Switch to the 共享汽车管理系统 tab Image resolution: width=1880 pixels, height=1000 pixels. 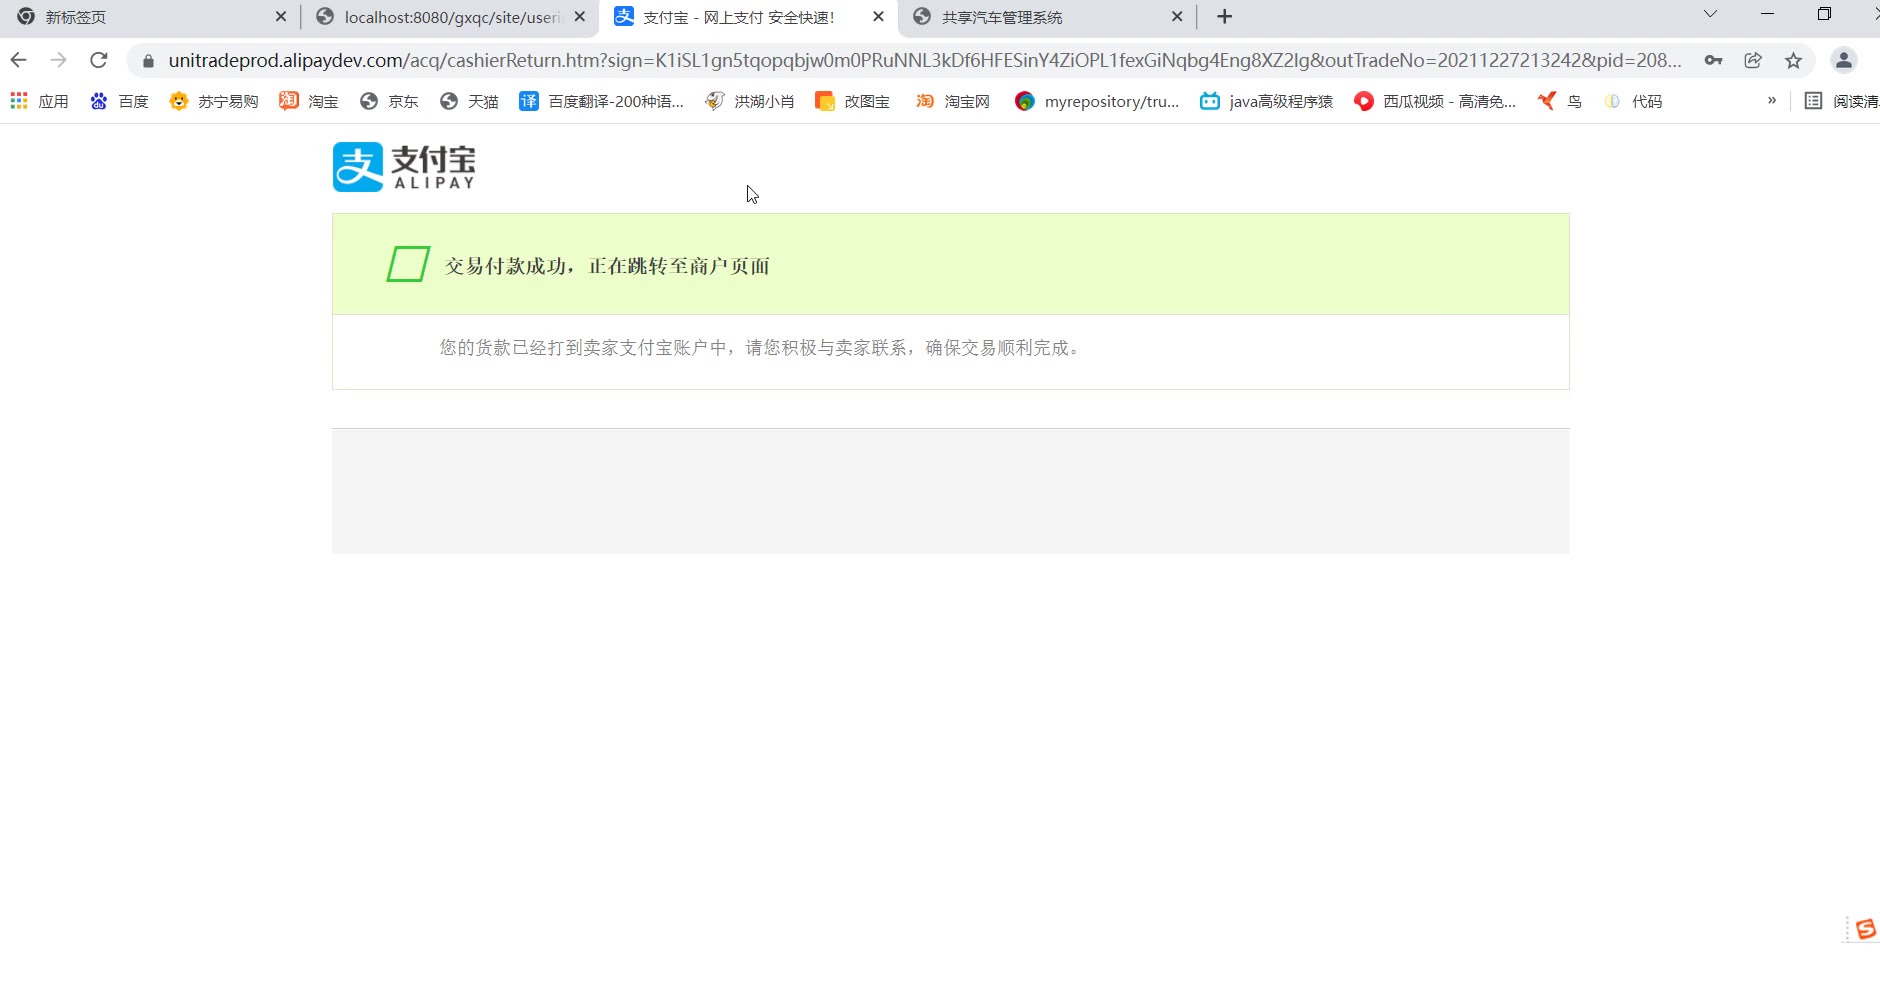coord(1048,17)
